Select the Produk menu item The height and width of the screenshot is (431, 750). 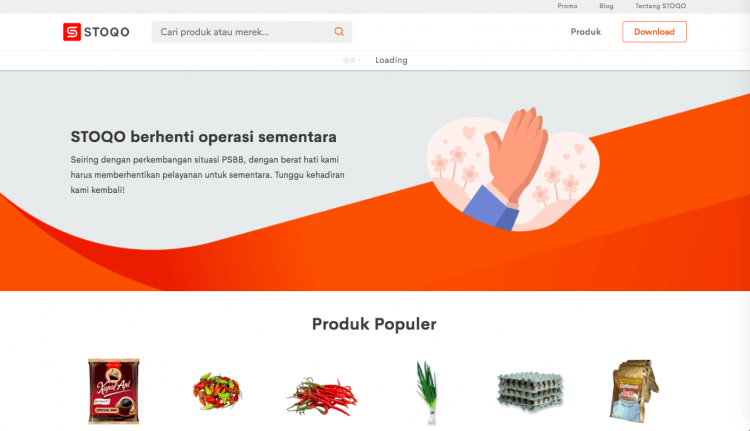point(585,32)
